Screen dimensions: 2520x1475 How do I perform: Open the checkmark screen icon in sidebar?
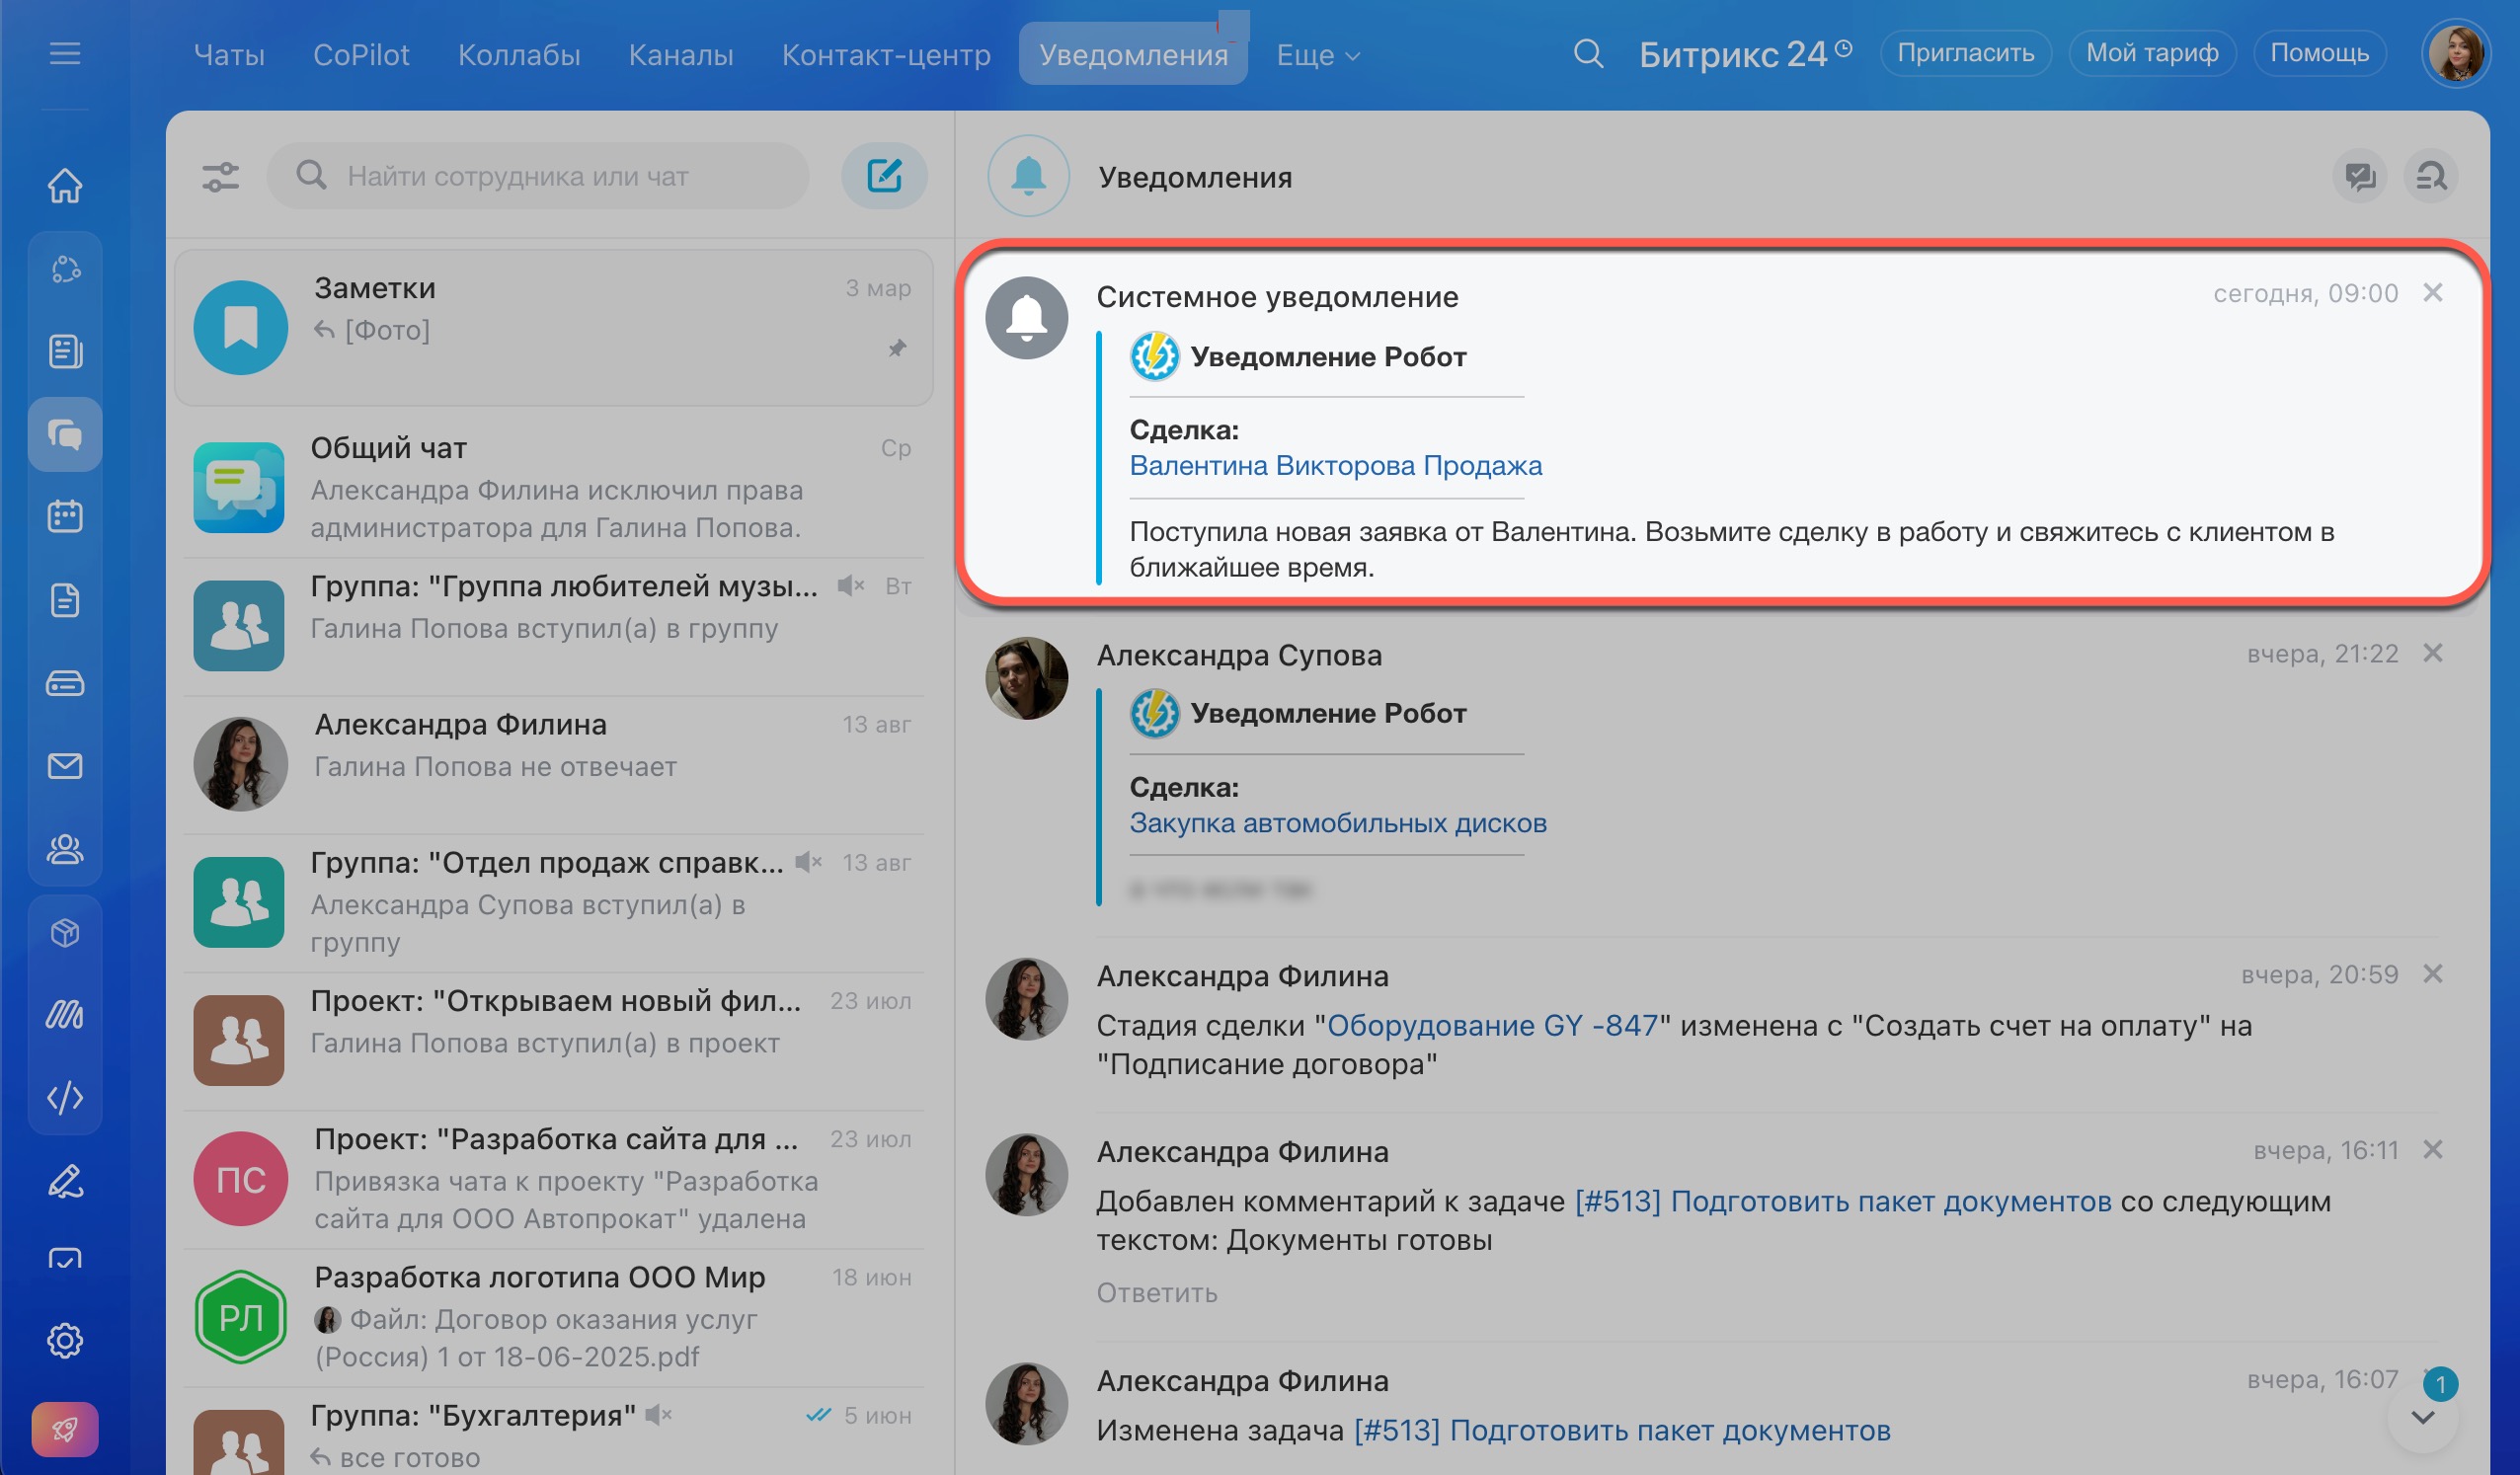(x=65, y=1260)
